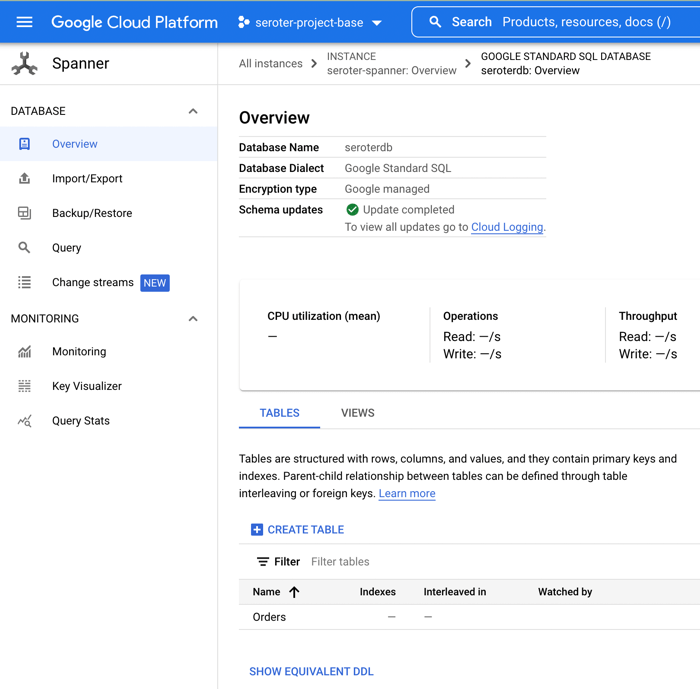Click the Import/Export sidebar icon
Screen dimensions: 700x689
[x=24, y=179]
